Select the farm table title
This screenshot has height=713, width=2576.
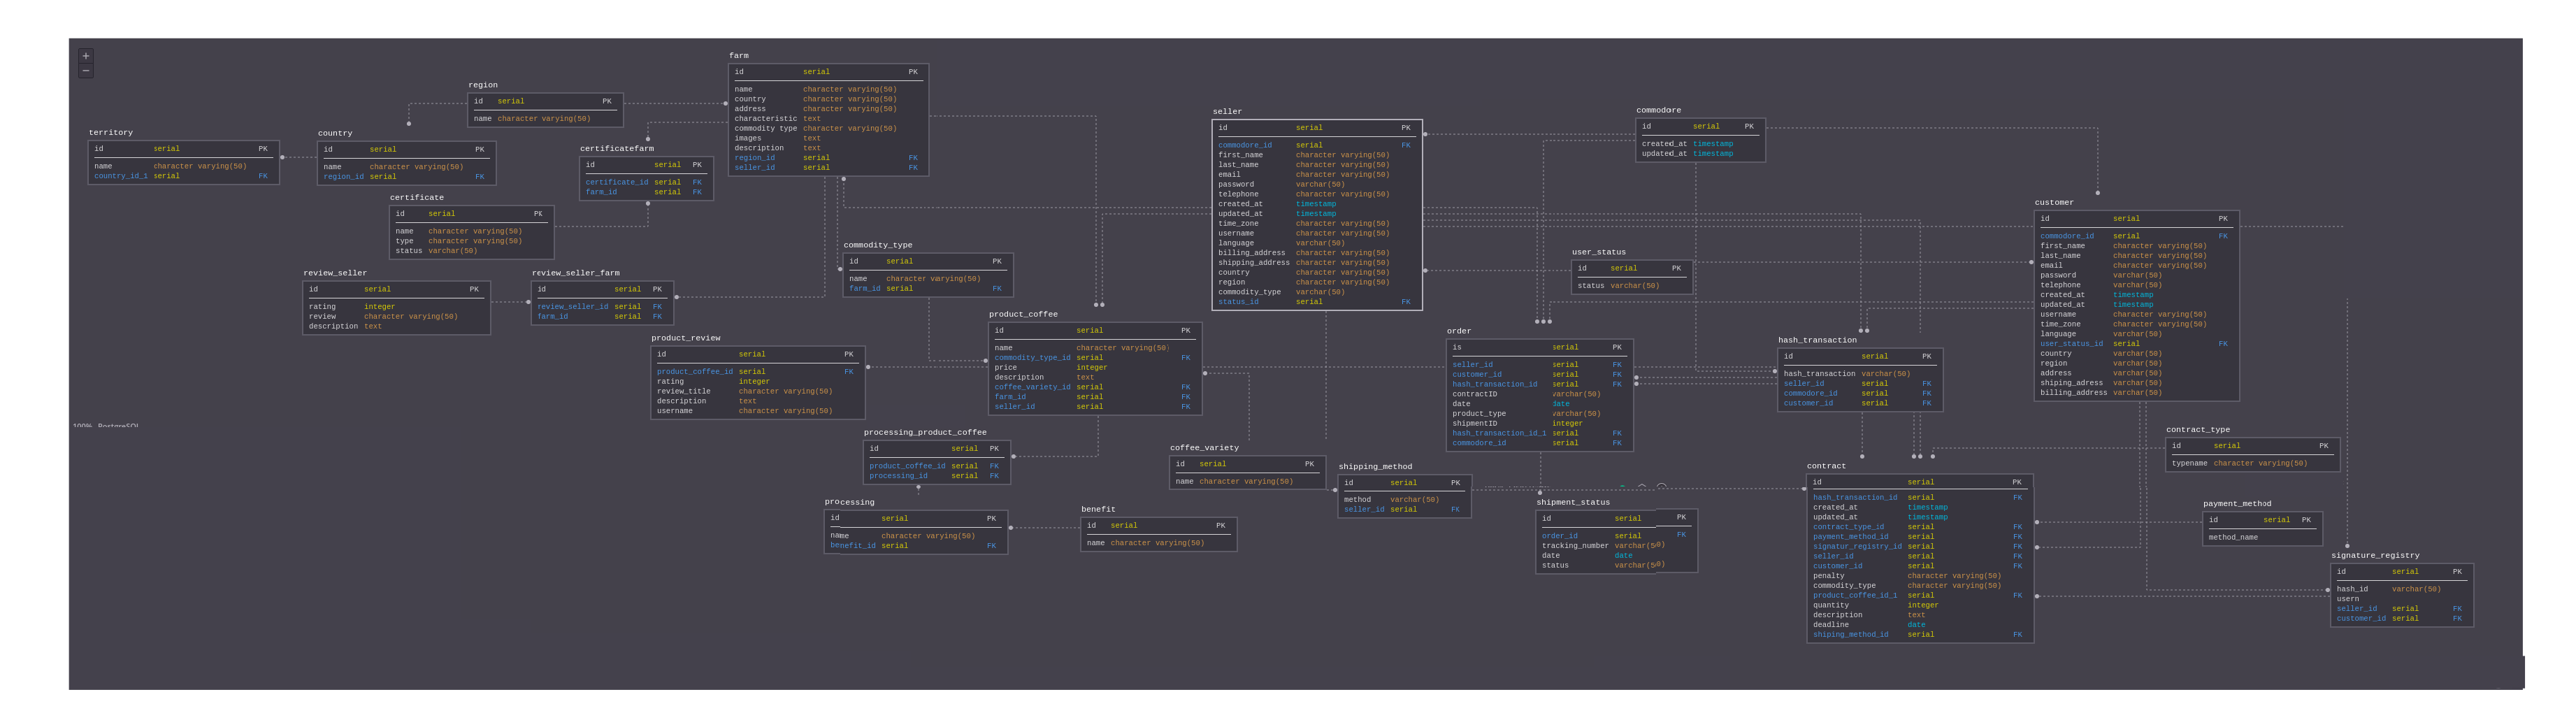739,56
